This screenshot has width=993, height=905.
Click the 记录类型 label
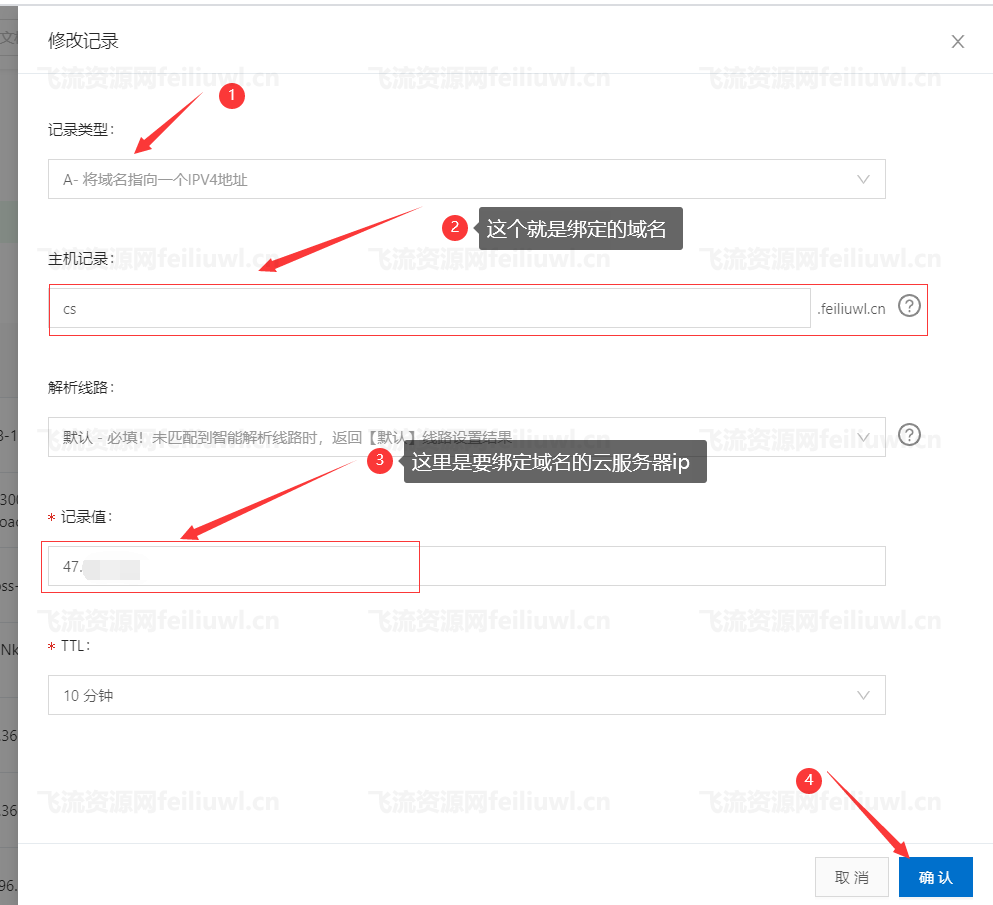click(81, 130)
